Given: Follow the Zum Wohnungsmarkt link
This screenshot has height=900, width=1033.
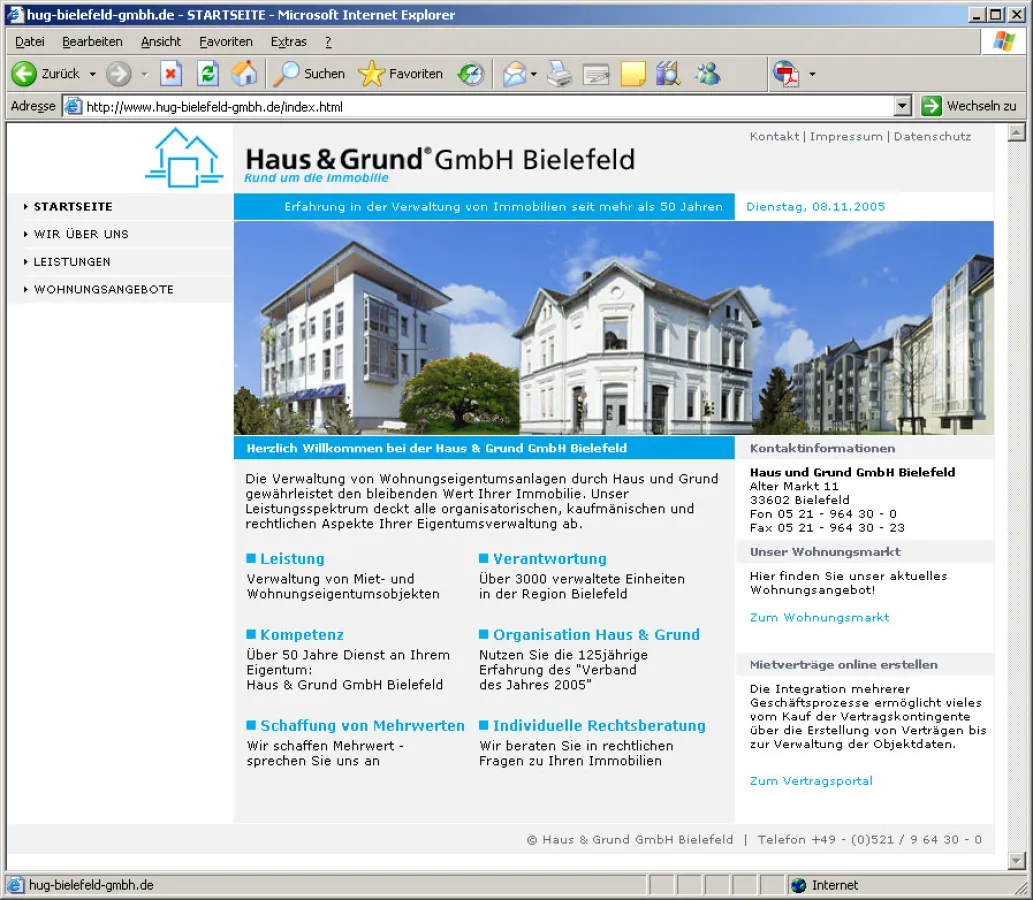Looking at the screenshot, I should pyautogui.click(x=819, y=618).
